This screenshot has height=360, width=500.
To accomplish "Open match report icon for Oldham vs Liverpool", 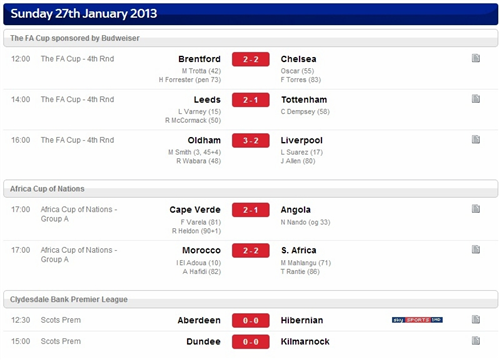I will [x=476, y=140].
